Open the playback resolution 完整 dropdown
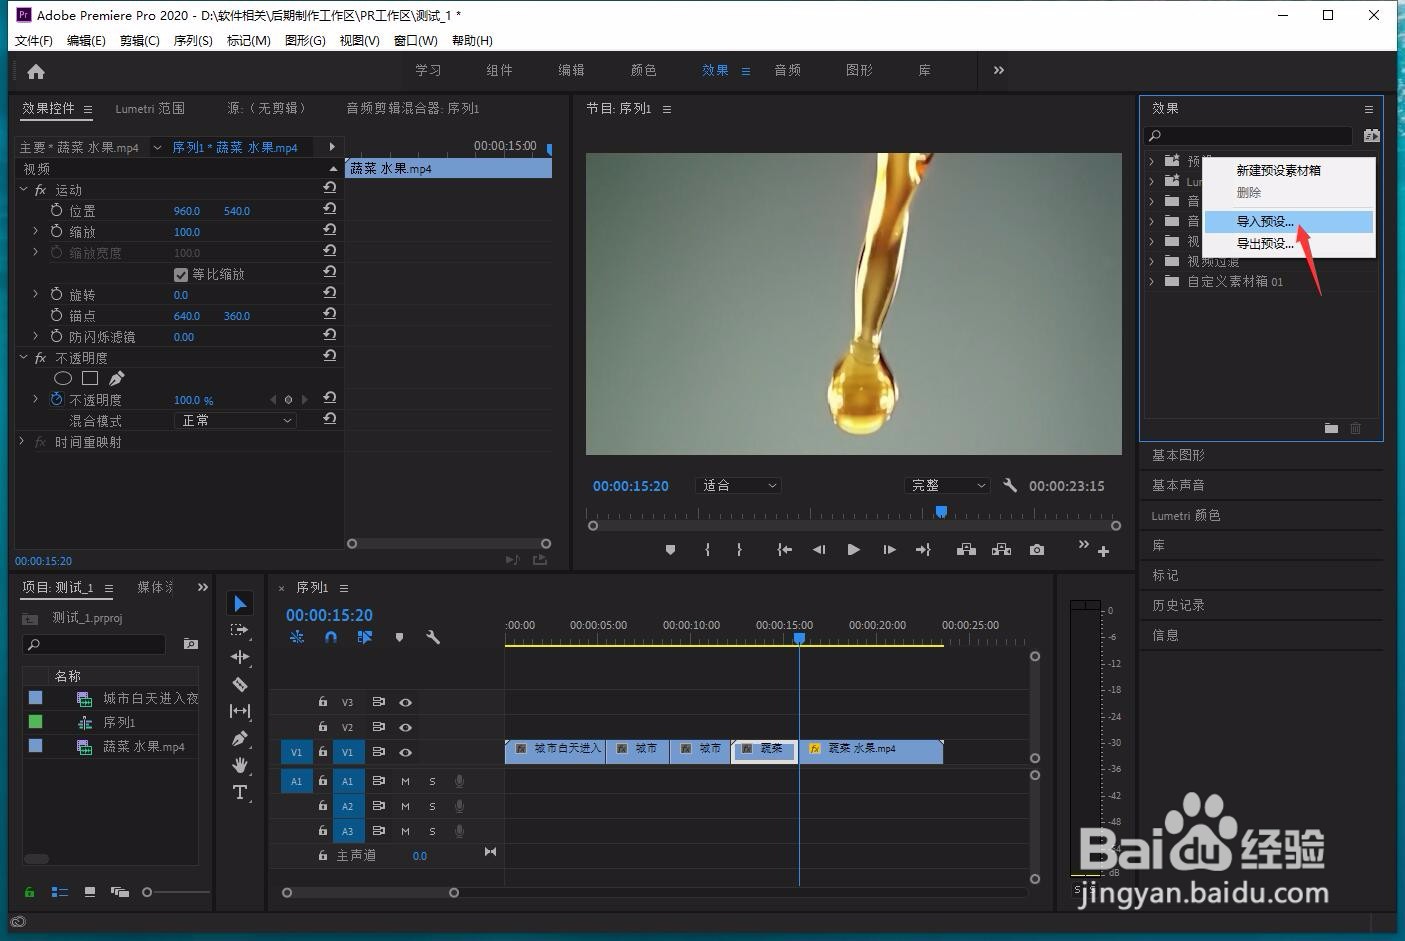Image resolution: width=1405 pixels, height=941 pixels. [946, 485]
